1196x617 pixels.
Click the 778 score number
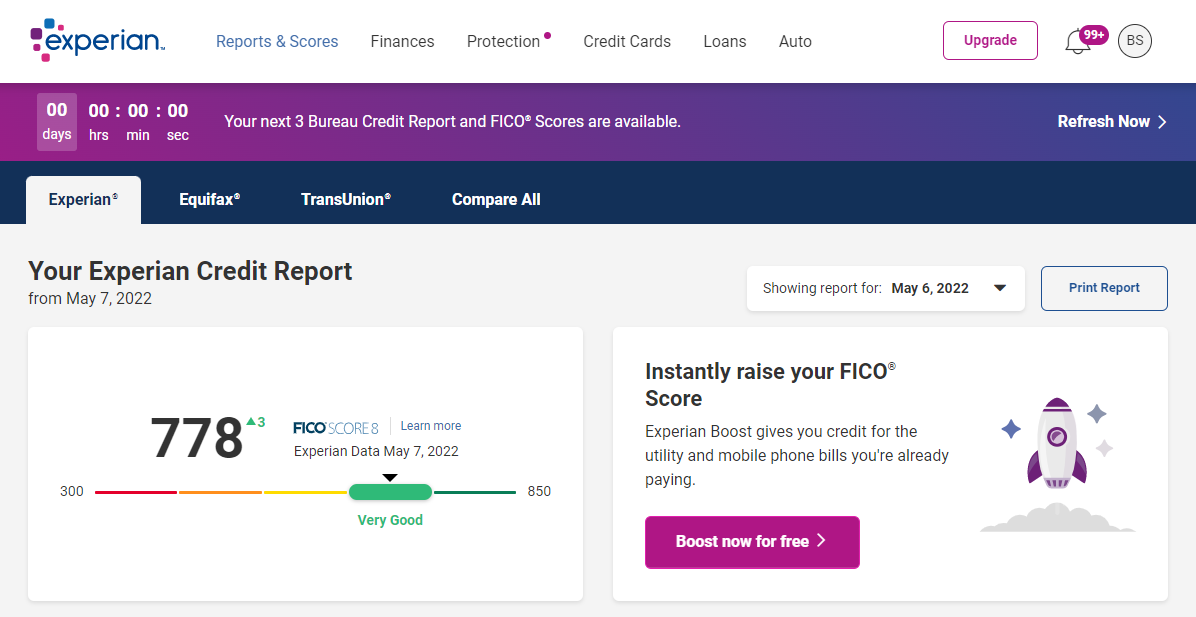point(197,439)
